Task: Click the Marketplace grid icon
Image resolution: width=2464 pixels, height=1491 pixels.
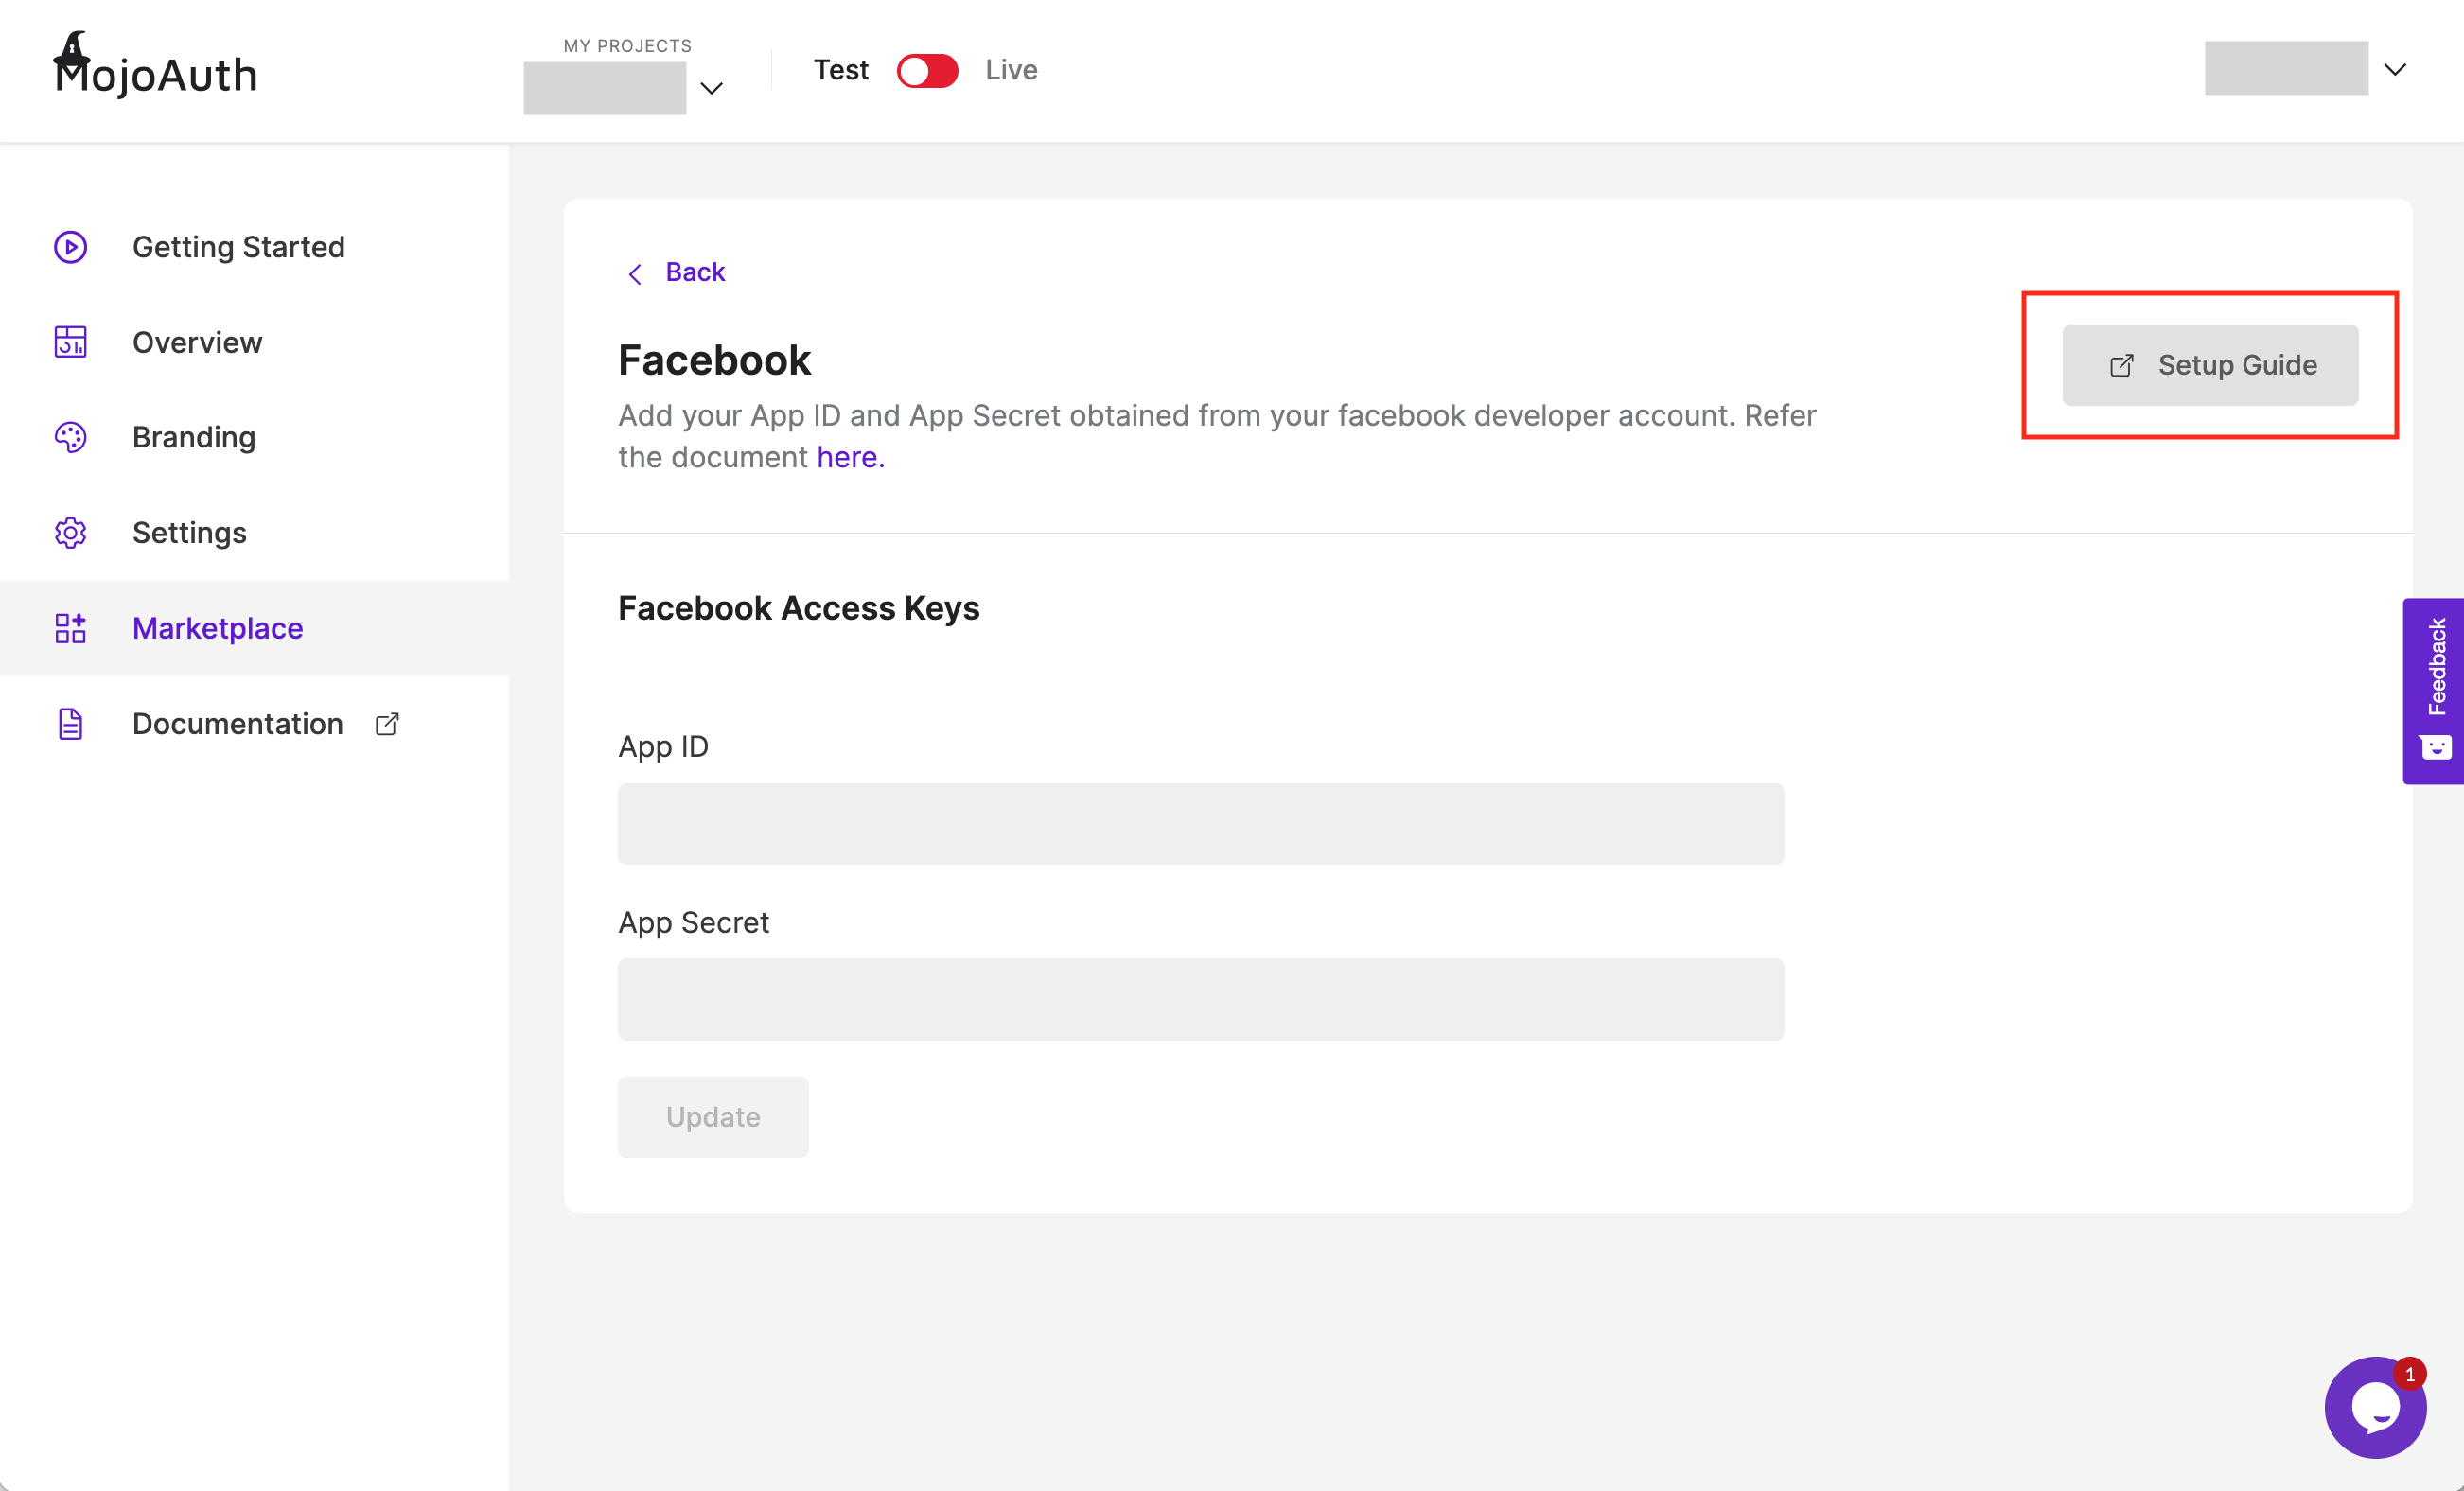Action: tap(70, 628)
